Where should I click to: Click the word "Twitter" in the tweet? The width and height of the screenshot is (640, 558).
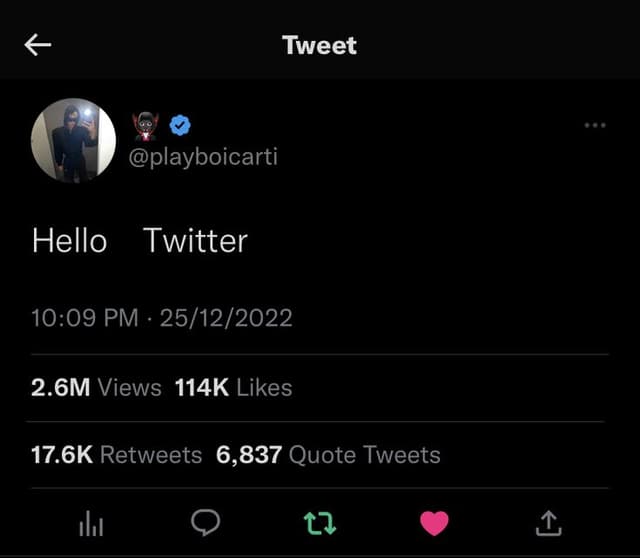(195, 241)
